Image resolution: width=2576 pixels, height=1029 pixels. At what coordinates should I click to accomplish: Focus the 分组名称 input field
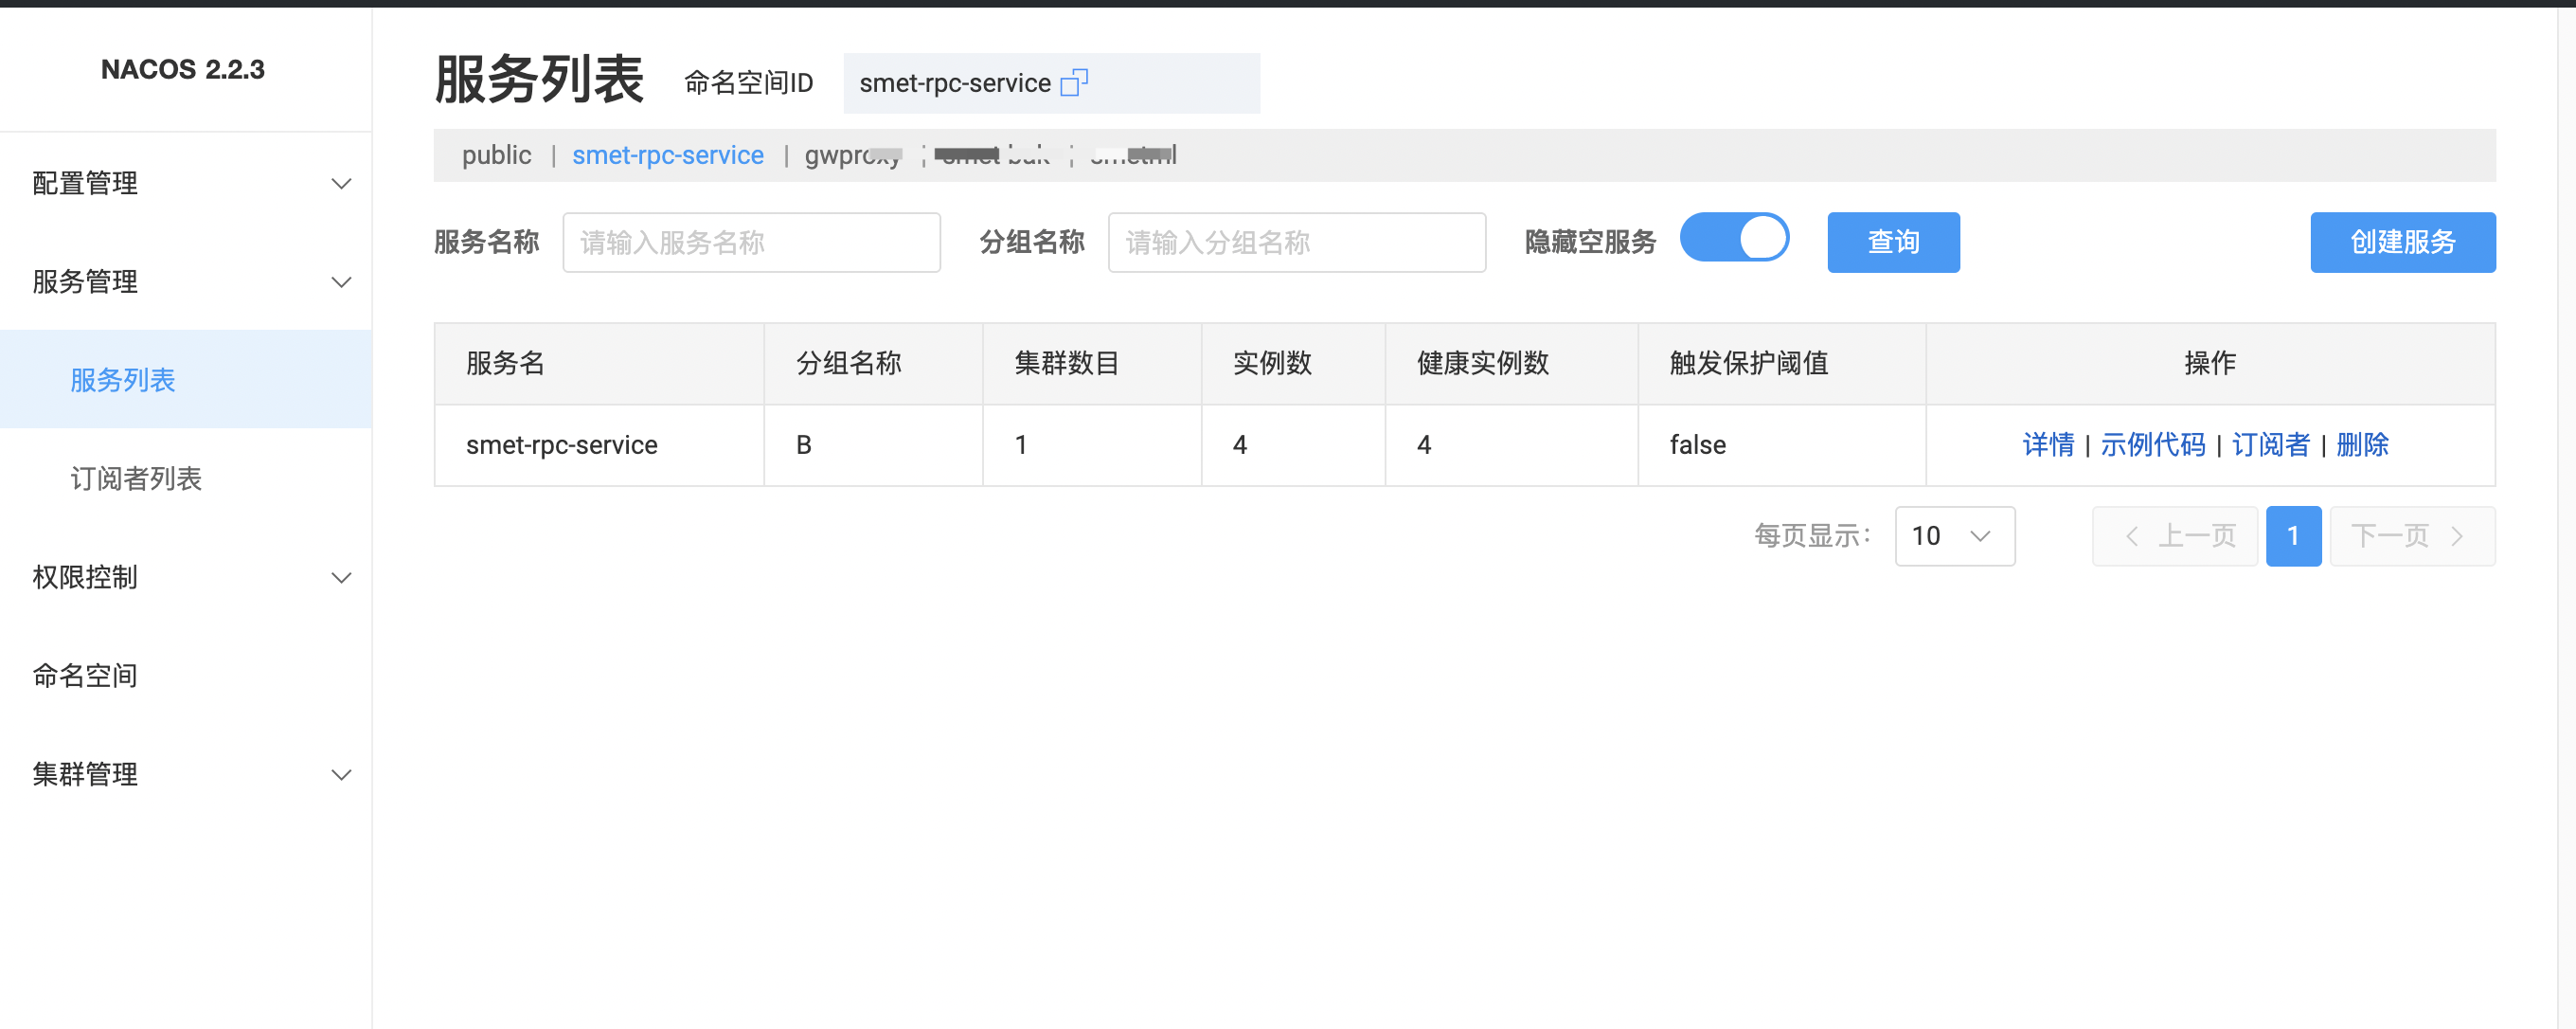click(1297, 242)
